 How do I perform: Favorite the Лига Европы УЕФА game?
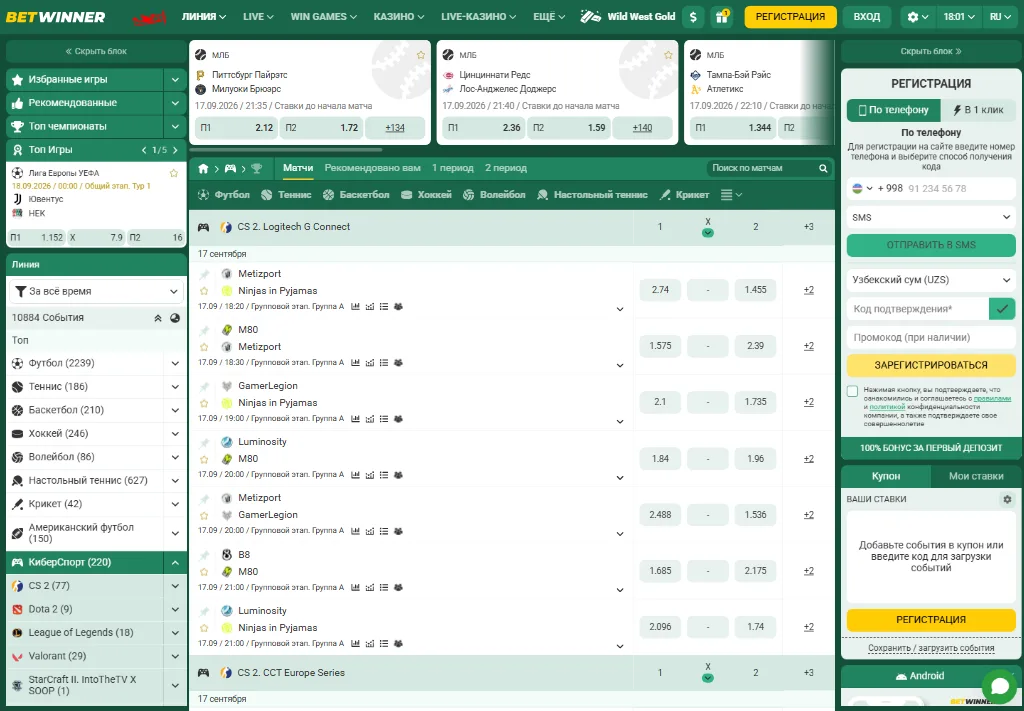pyautogui.click(x=174, y=173)
